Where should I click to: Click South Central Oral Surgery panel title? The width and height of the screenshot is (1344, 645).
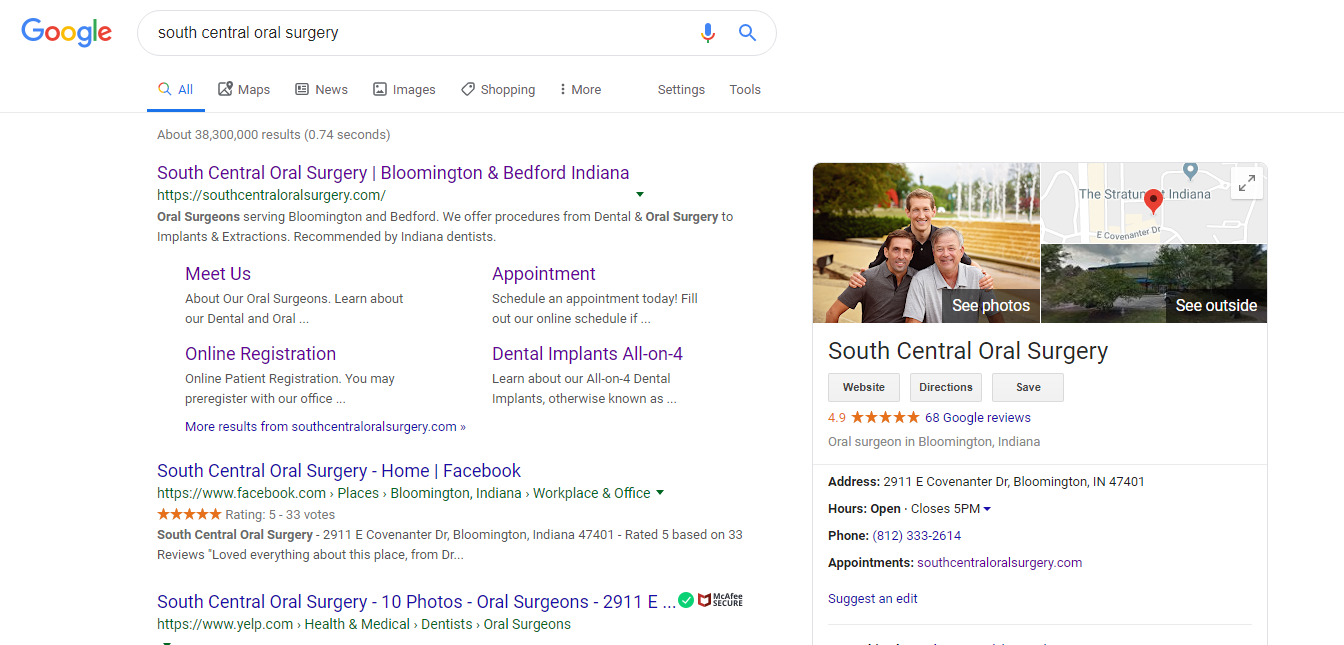coord(968,352)
